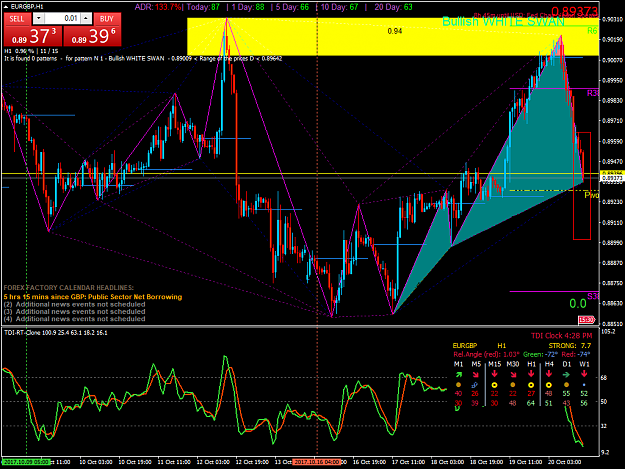Click the 'Red: -74°' angle value
Image resolution: width=625 pixels, height=469 pixels.
point(576,354)
